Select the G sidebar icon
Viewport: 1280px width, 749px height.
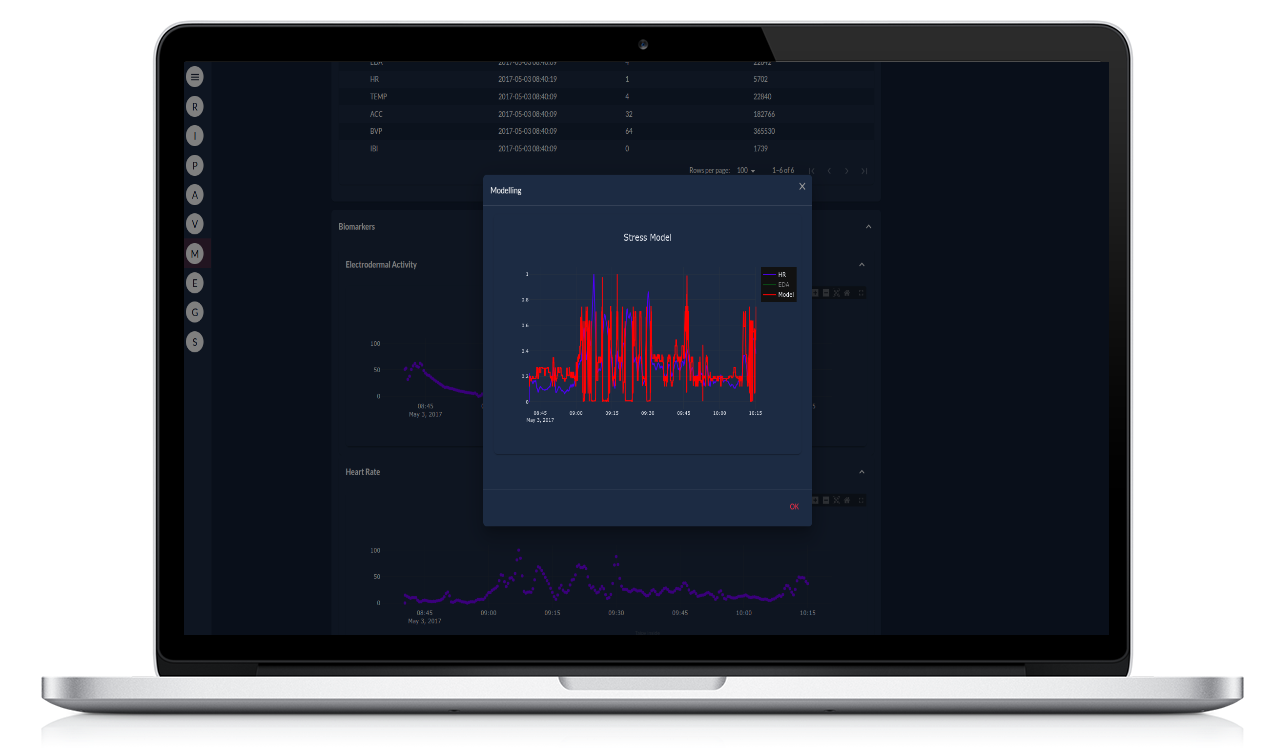pyautogui.click(x=195, y=313)
